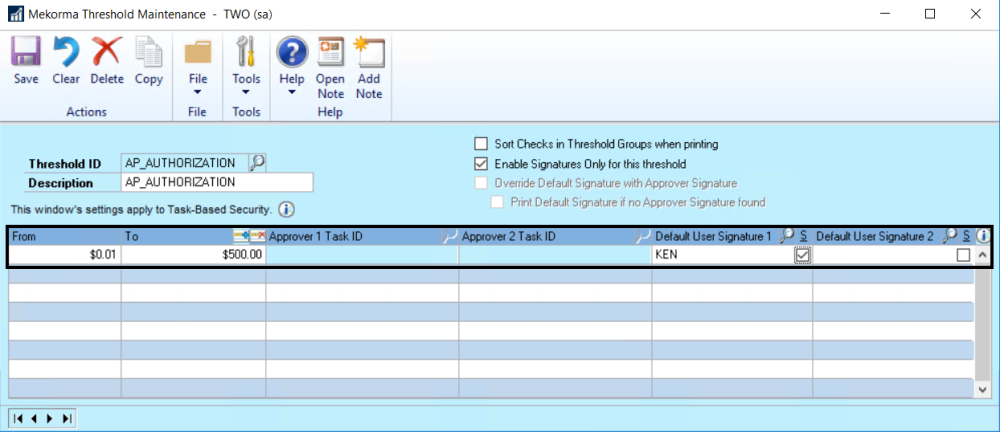
Task: Toggle Print Default Signature if no Approver
Action: point(497,202)
